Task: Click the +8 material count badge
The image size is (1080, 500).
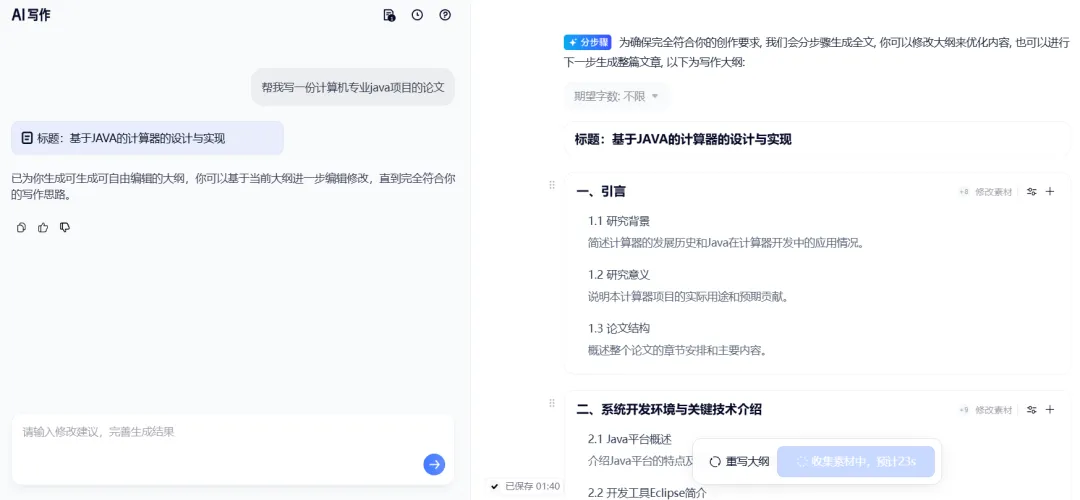Action: click(x=964, y=192)
